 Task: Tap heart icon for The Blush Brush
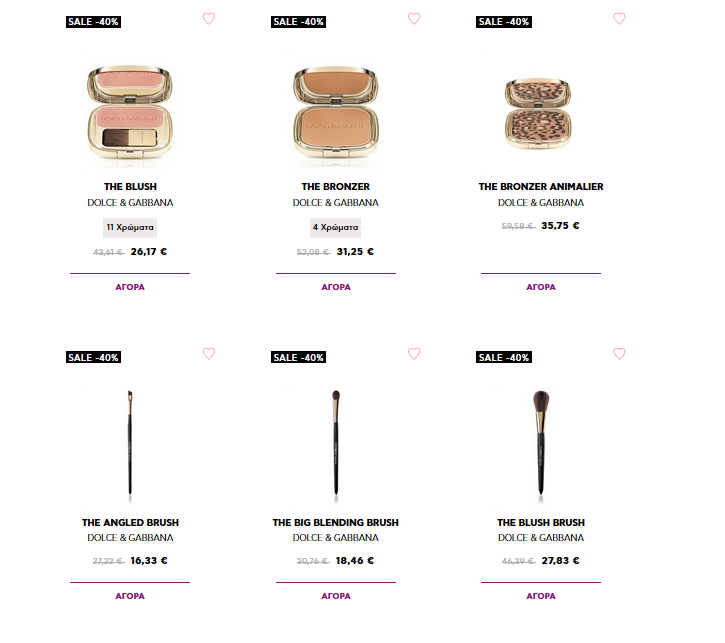coord(619,354)
